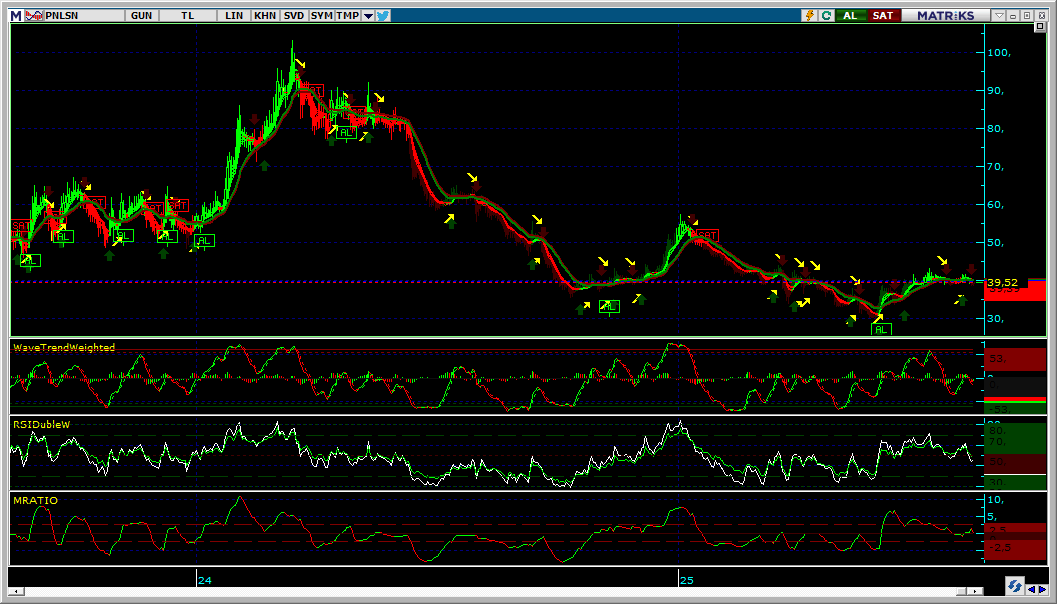
Task: Open the SYM symbol menu
Action: tap(322, 15)
